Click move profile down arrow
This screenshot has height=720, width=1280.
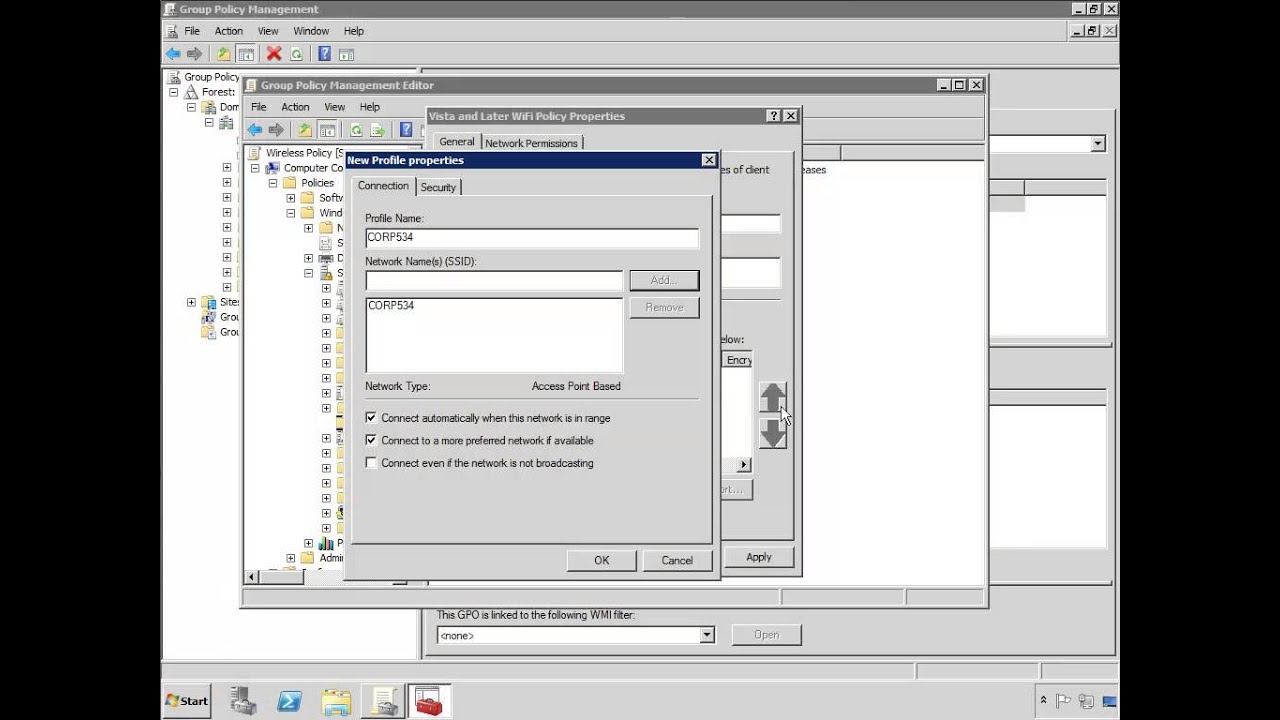pos(773,433)
